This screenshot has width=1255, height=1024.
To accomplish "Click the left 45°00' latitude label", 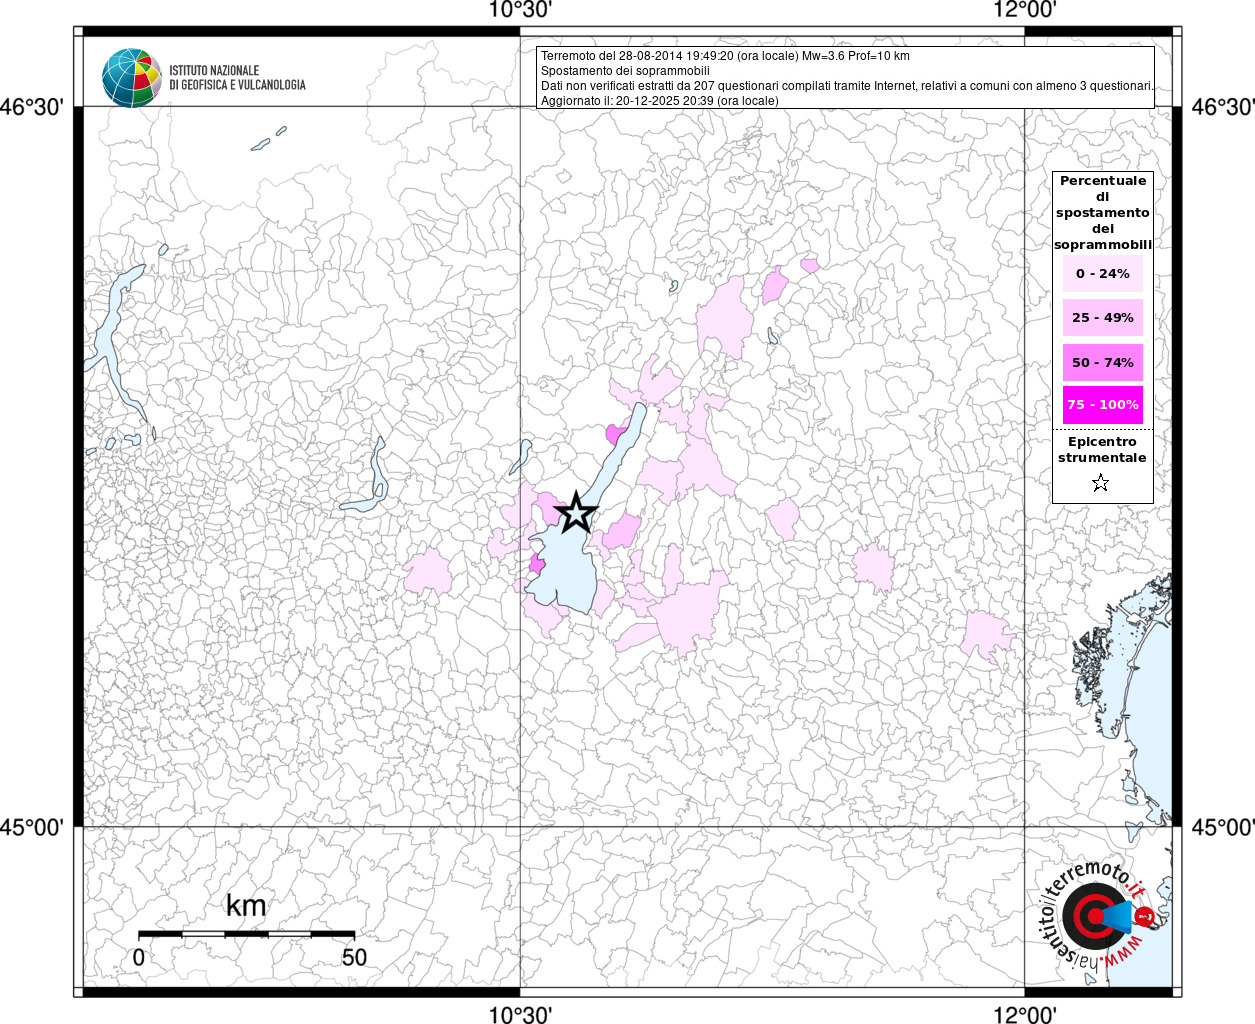I will click(x=33, y=827).
